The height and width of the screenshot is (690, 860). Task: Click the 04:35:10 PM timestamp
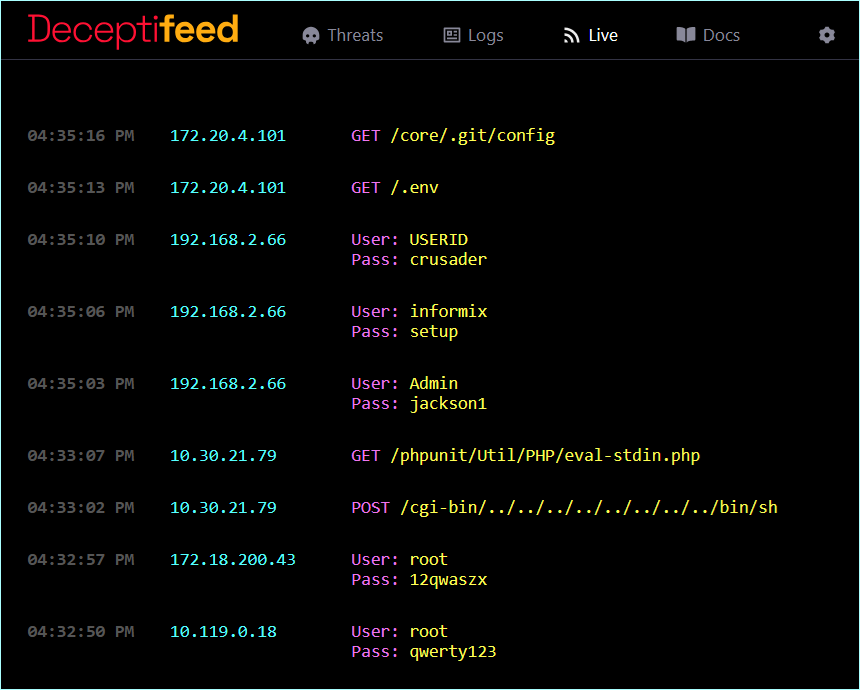80,240
